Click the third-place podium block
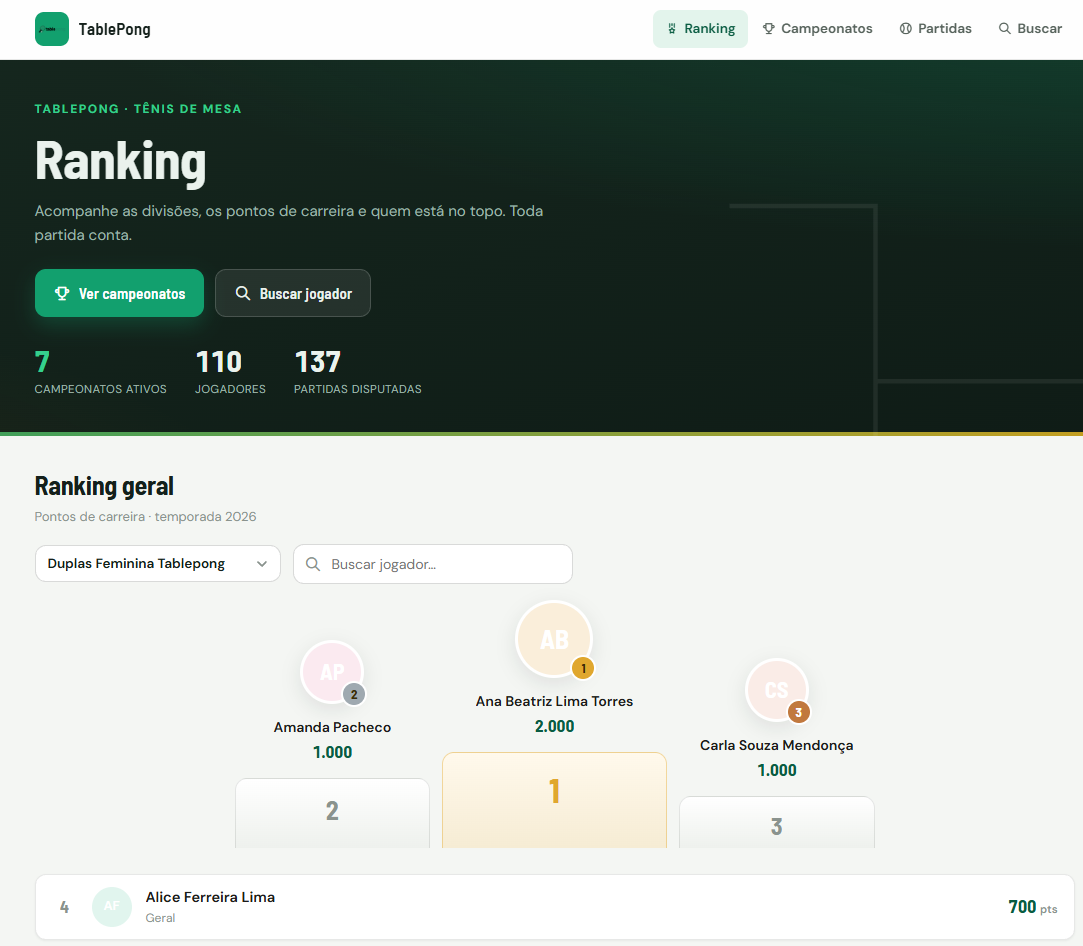The width and height of the screenshot is (1083, 946). (777, 822)
